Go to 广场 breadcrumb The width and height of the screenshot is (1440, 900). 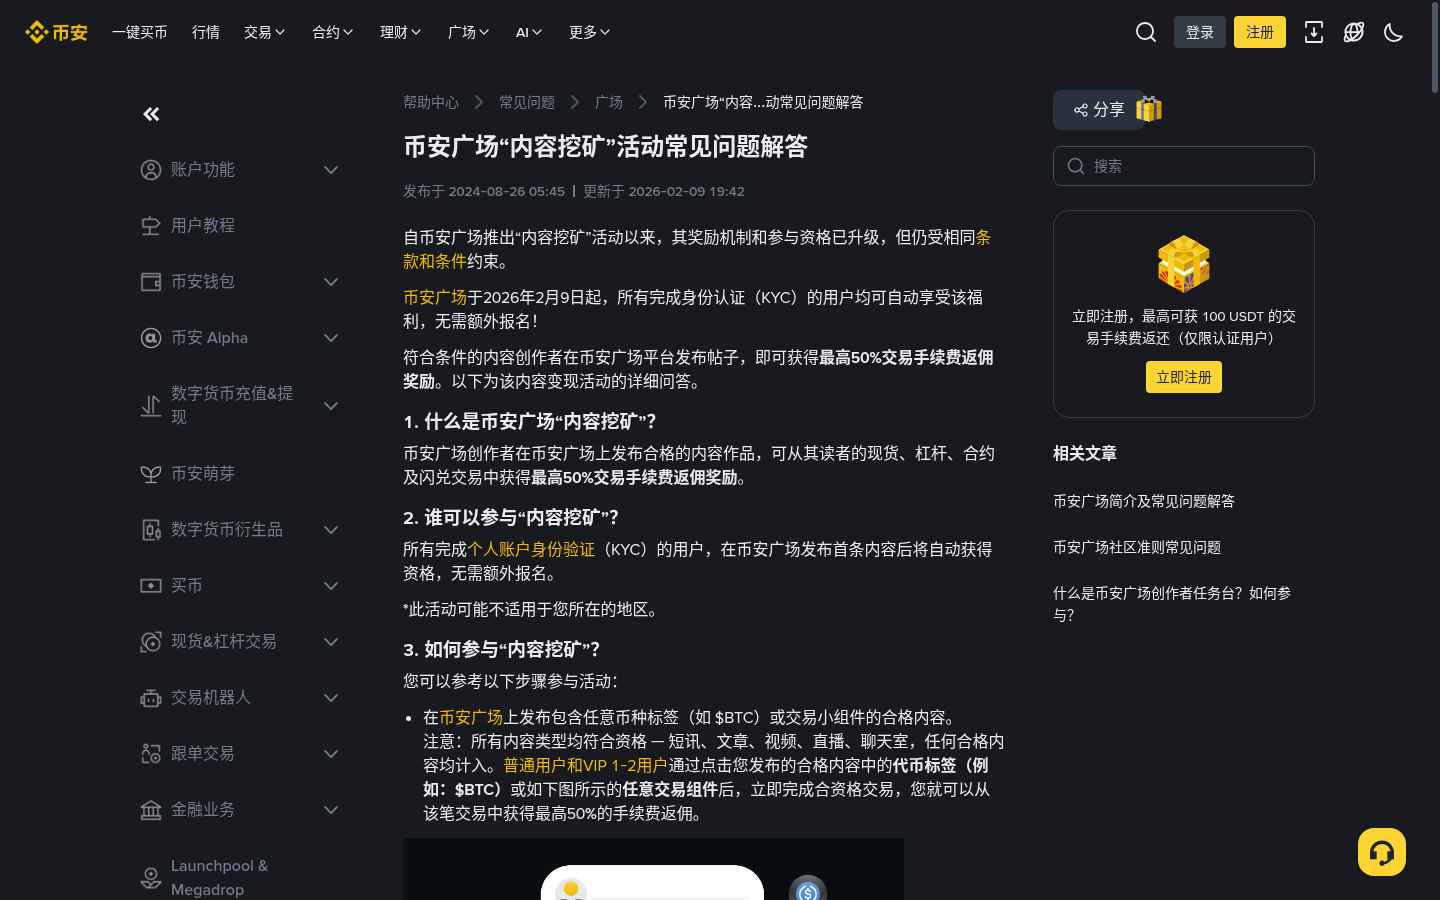click(x=609, y=102)
